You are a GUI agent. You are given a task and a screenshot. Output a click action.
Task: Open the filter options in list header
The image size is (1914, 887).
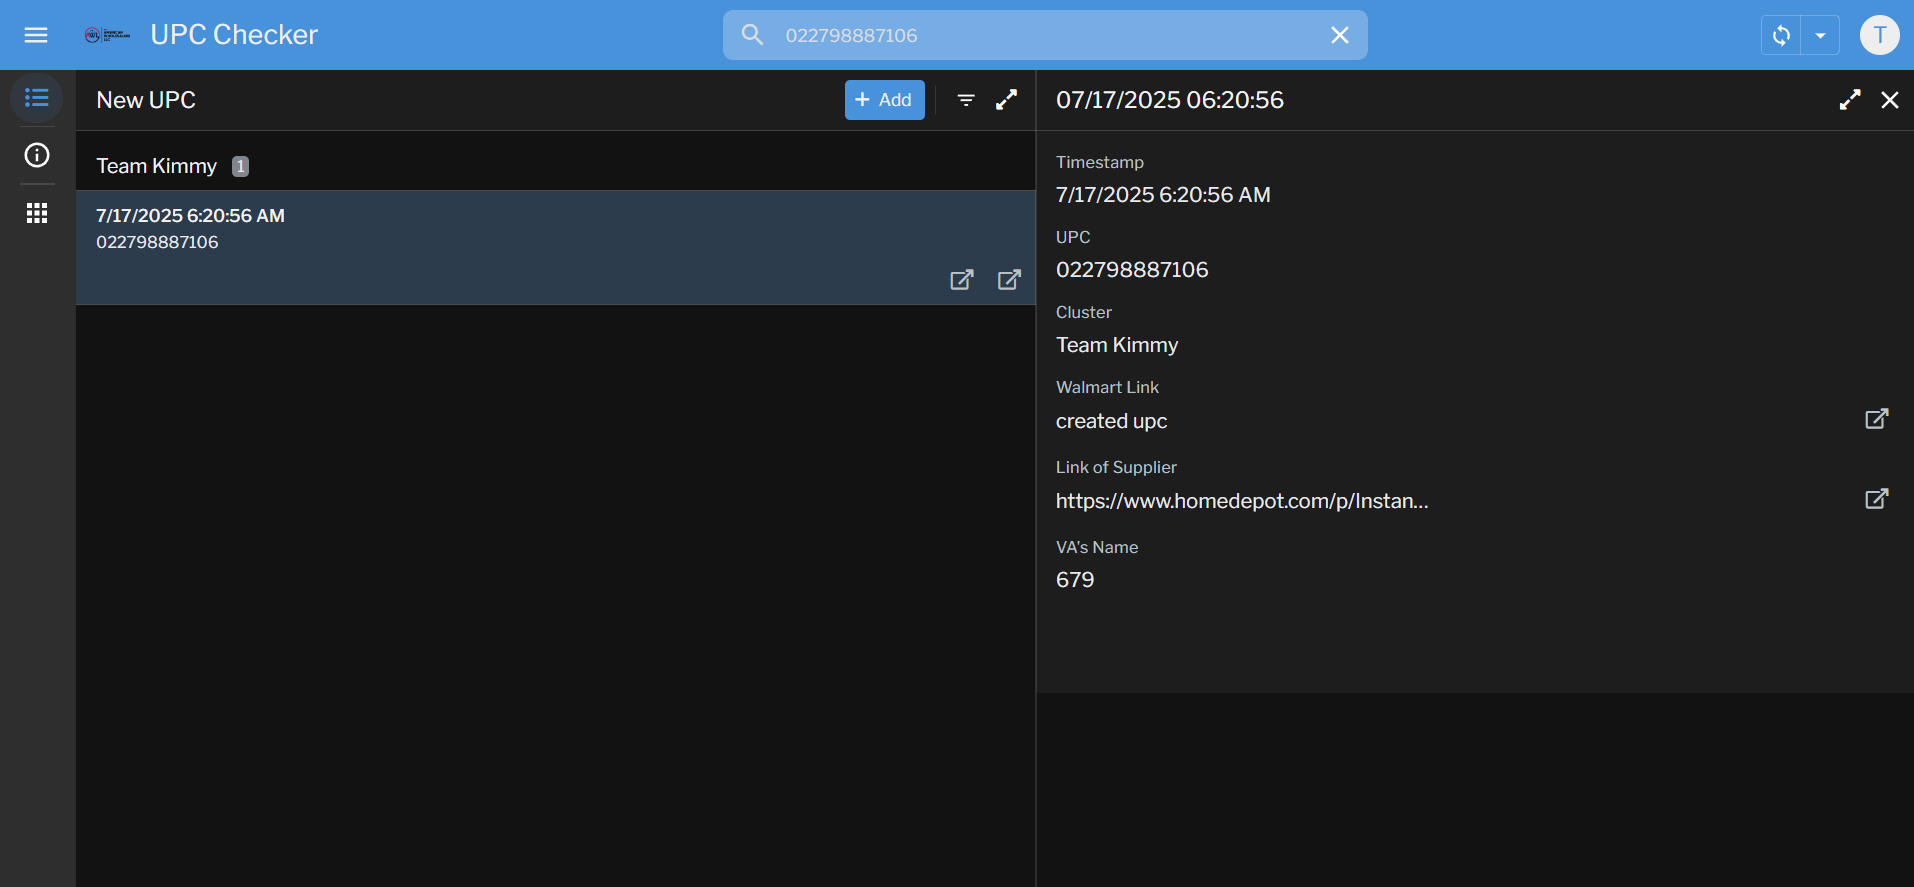966,100
